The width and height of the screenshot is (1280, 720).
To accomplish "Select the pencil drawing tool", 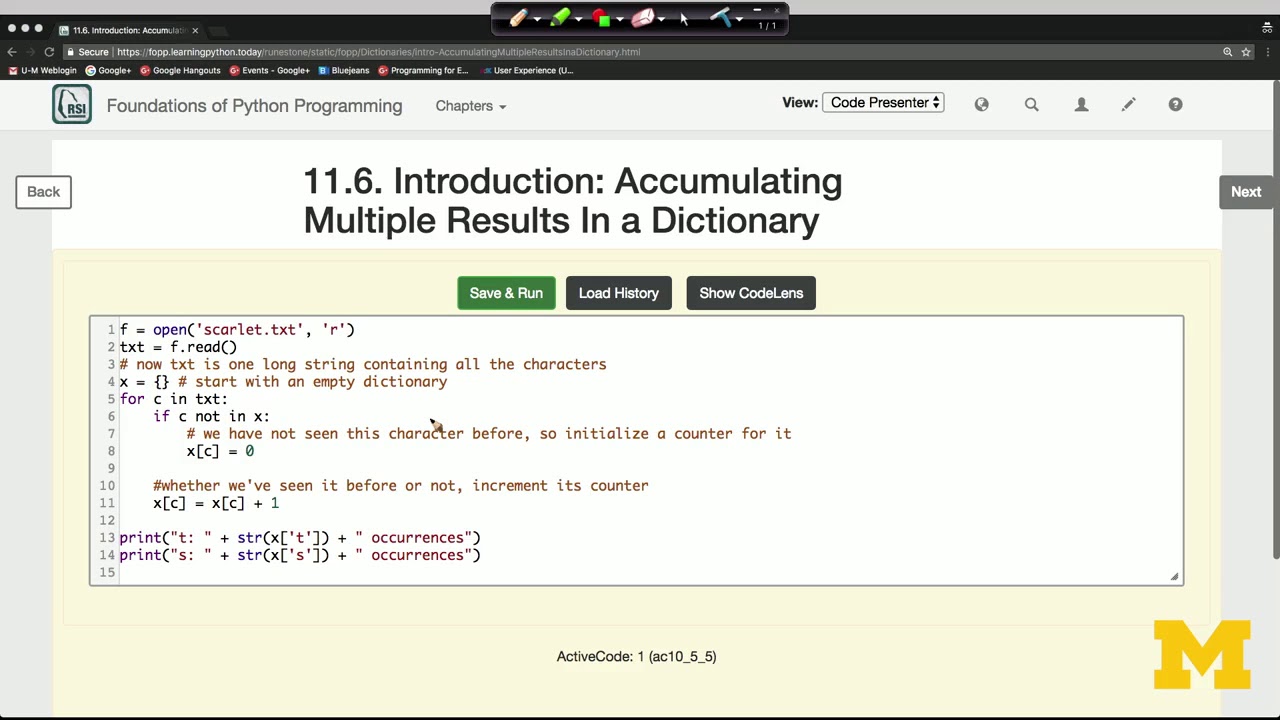I will 518,18.
